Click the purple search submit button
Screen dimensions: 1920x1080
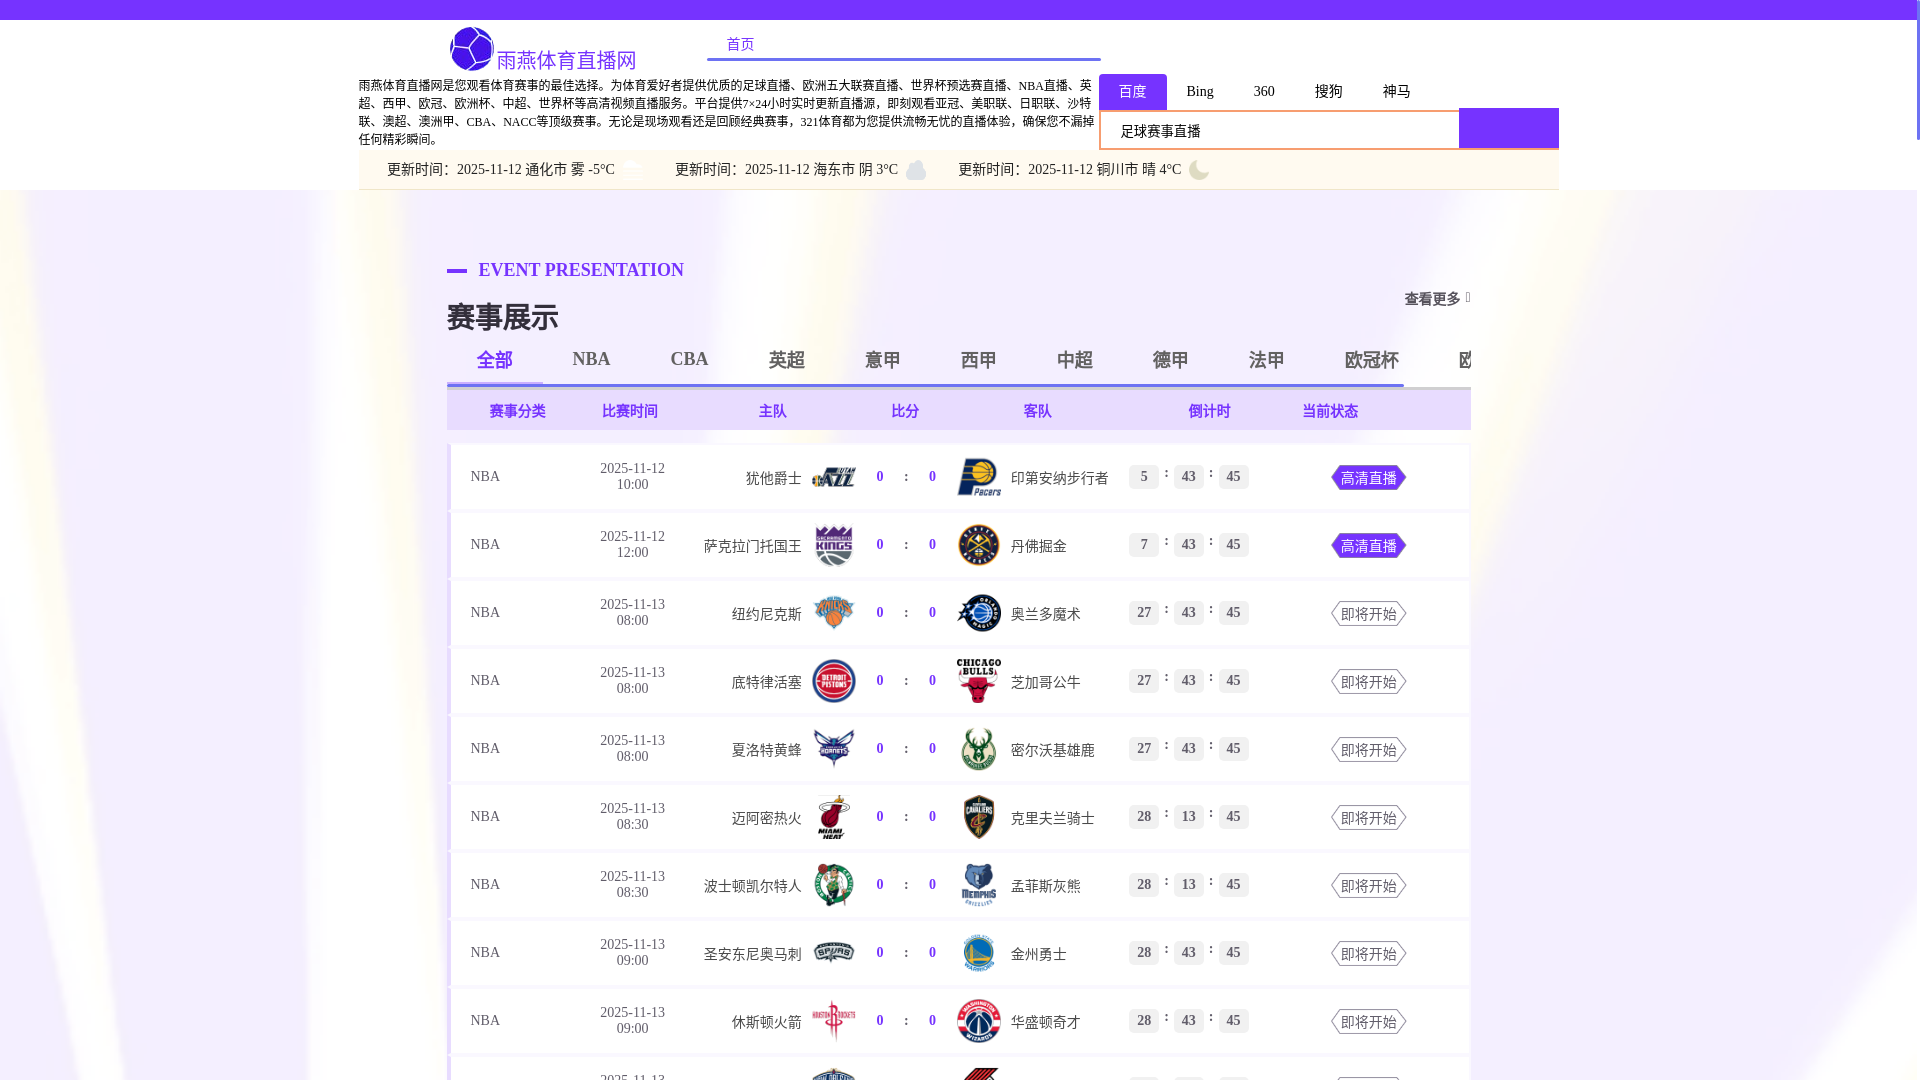pos(1509,128)
